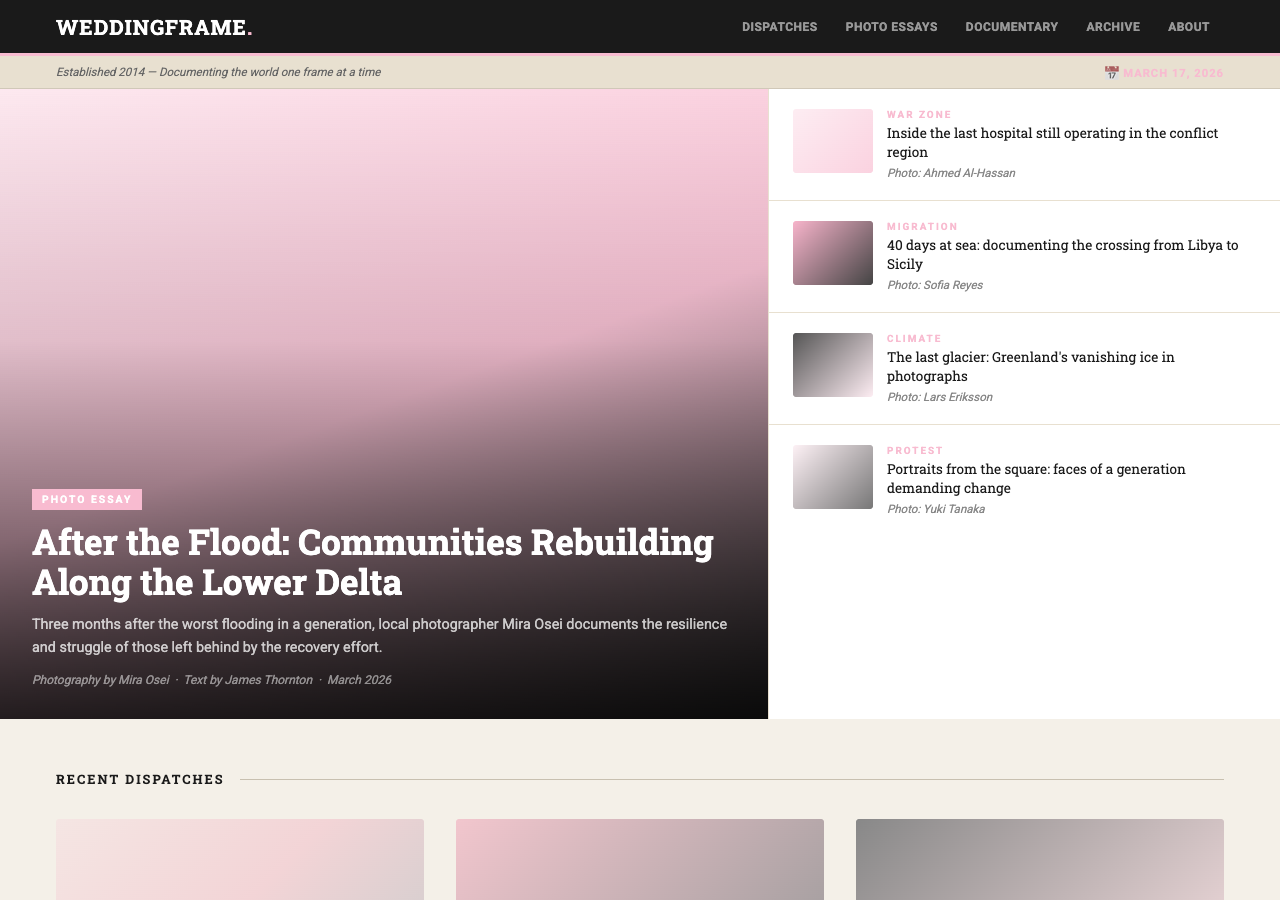Open the Greenland glacier story thumbnail
This screenshot has height=900, width=1280.
pyautogui.click(x=832, y=365)
